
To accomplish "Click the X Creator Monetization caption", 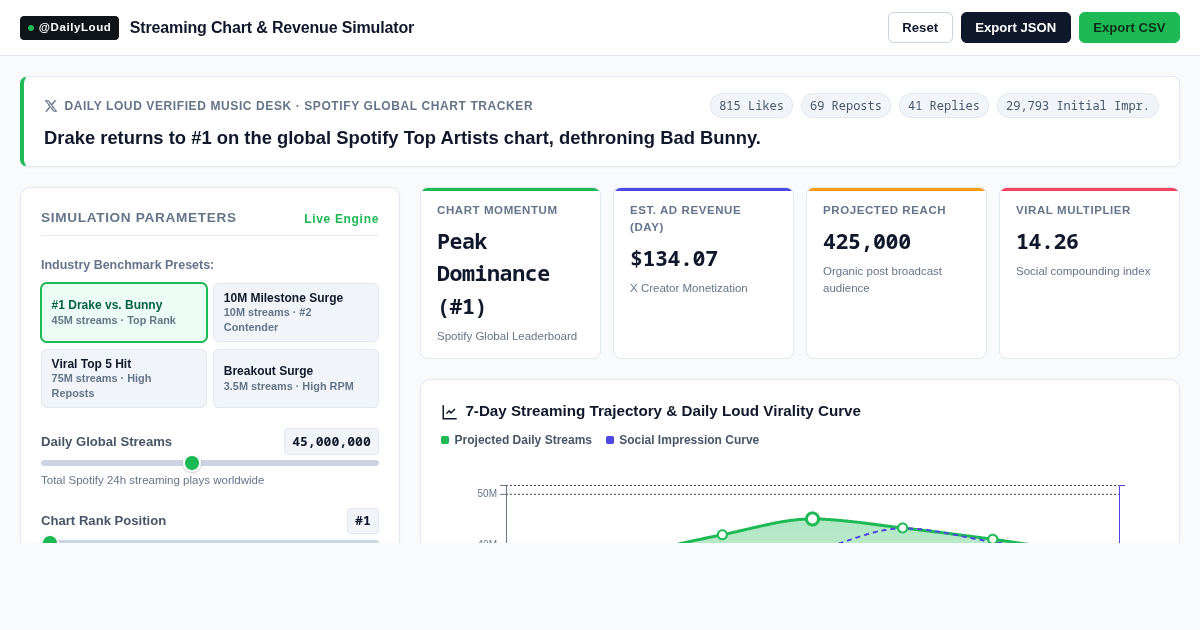I will [x=689, y=288].
